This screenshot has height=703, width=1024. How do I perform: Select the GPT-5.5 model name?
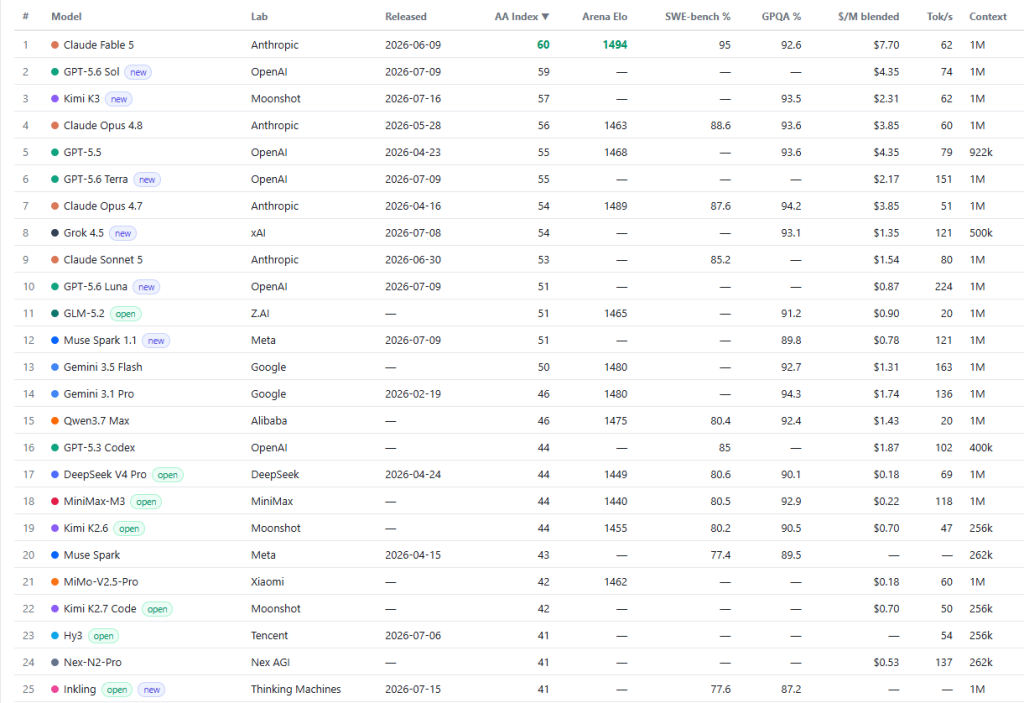[82, 152]
